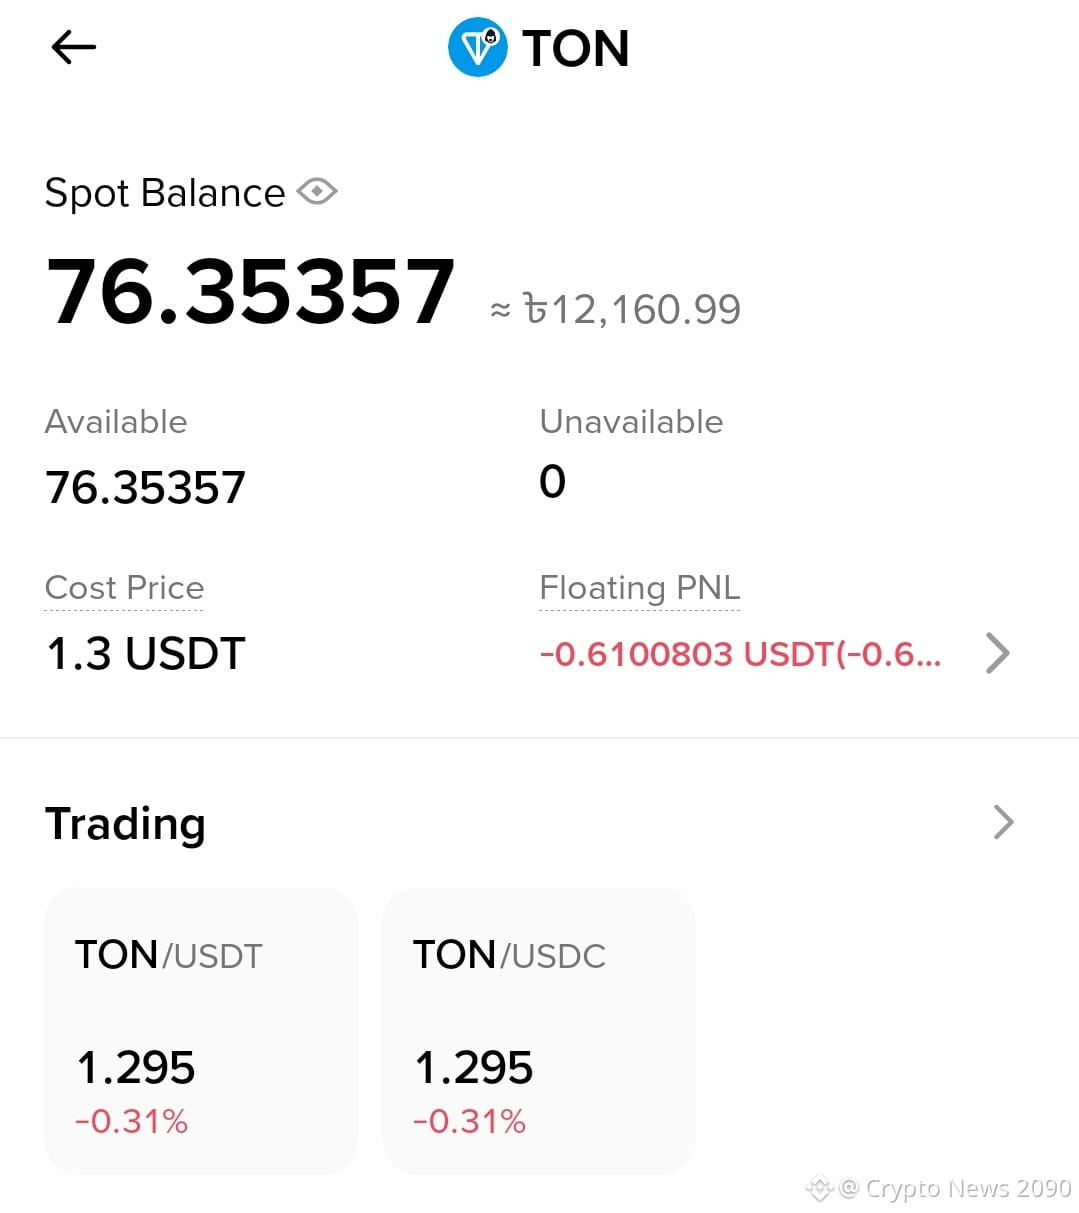1079x1213 pixels.
Task: Tap the TON coin logo icon
Action: coord(478,47)
